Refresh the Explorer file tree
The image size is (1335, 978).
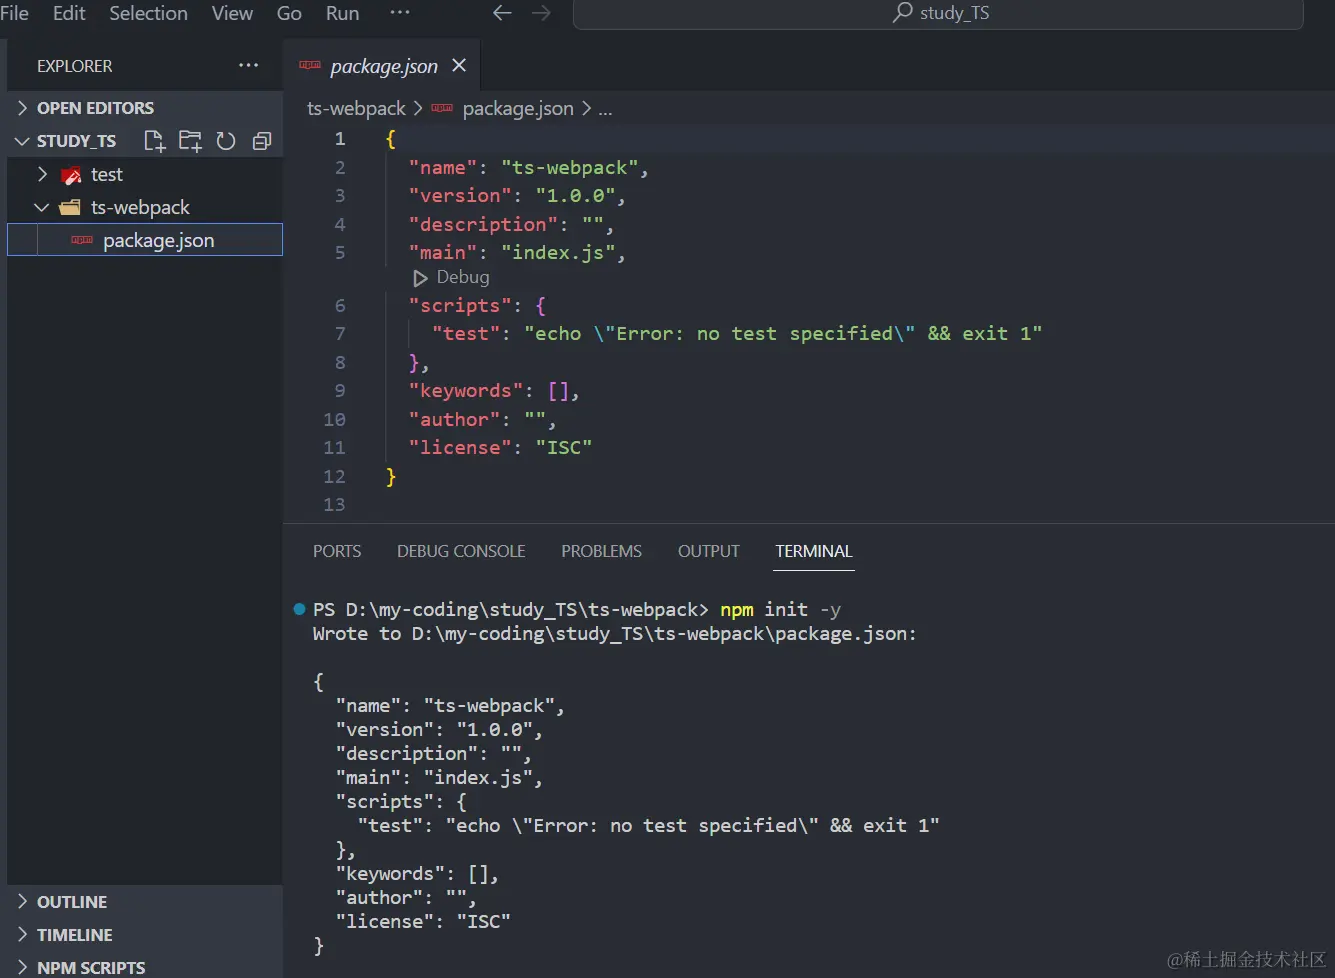click(226, 141)
